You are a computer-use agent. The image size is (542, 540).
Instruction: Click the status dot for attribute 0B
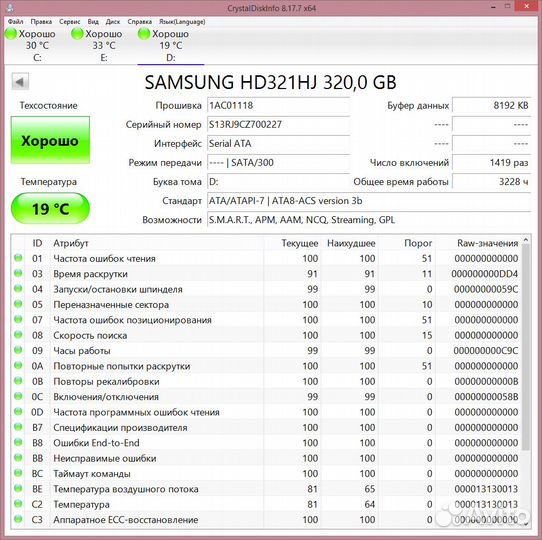(x=18, y=381)
